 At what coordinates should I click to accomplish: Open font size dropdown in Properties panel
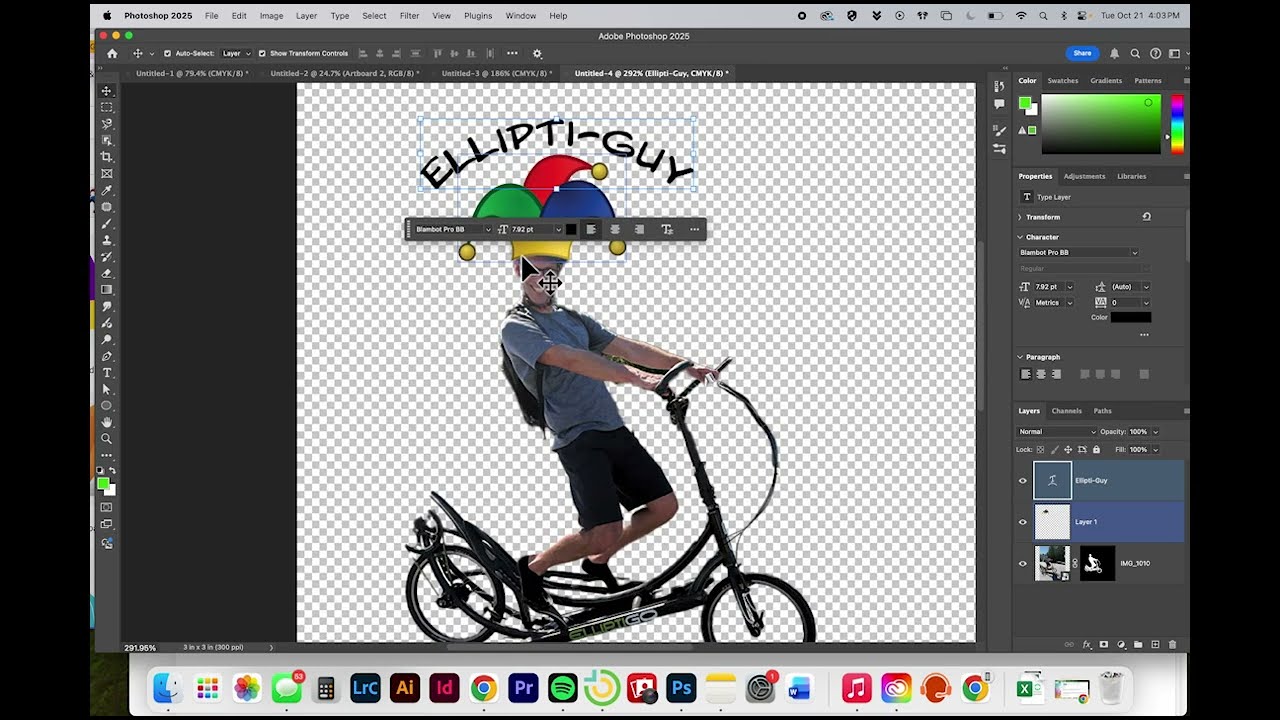[x=1069, y=287]
